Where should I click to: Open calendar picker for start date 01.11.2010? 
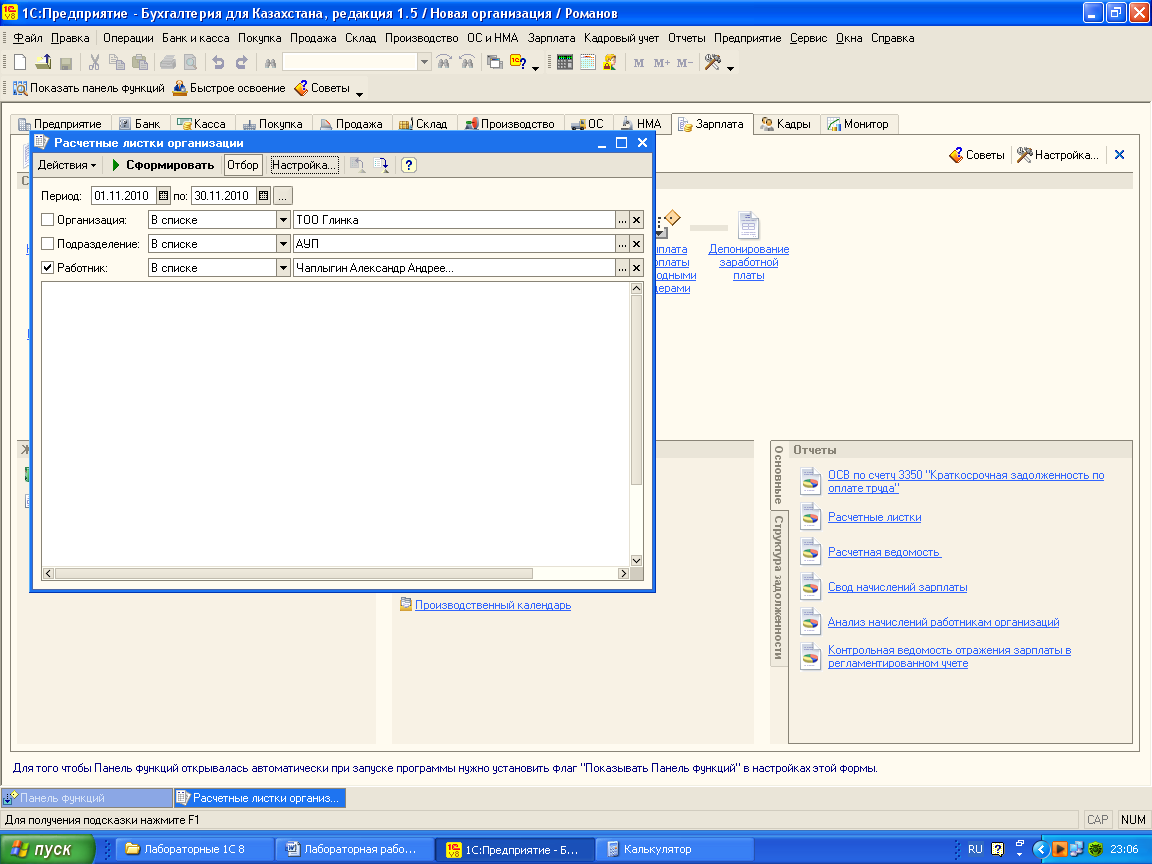point(164,195)
